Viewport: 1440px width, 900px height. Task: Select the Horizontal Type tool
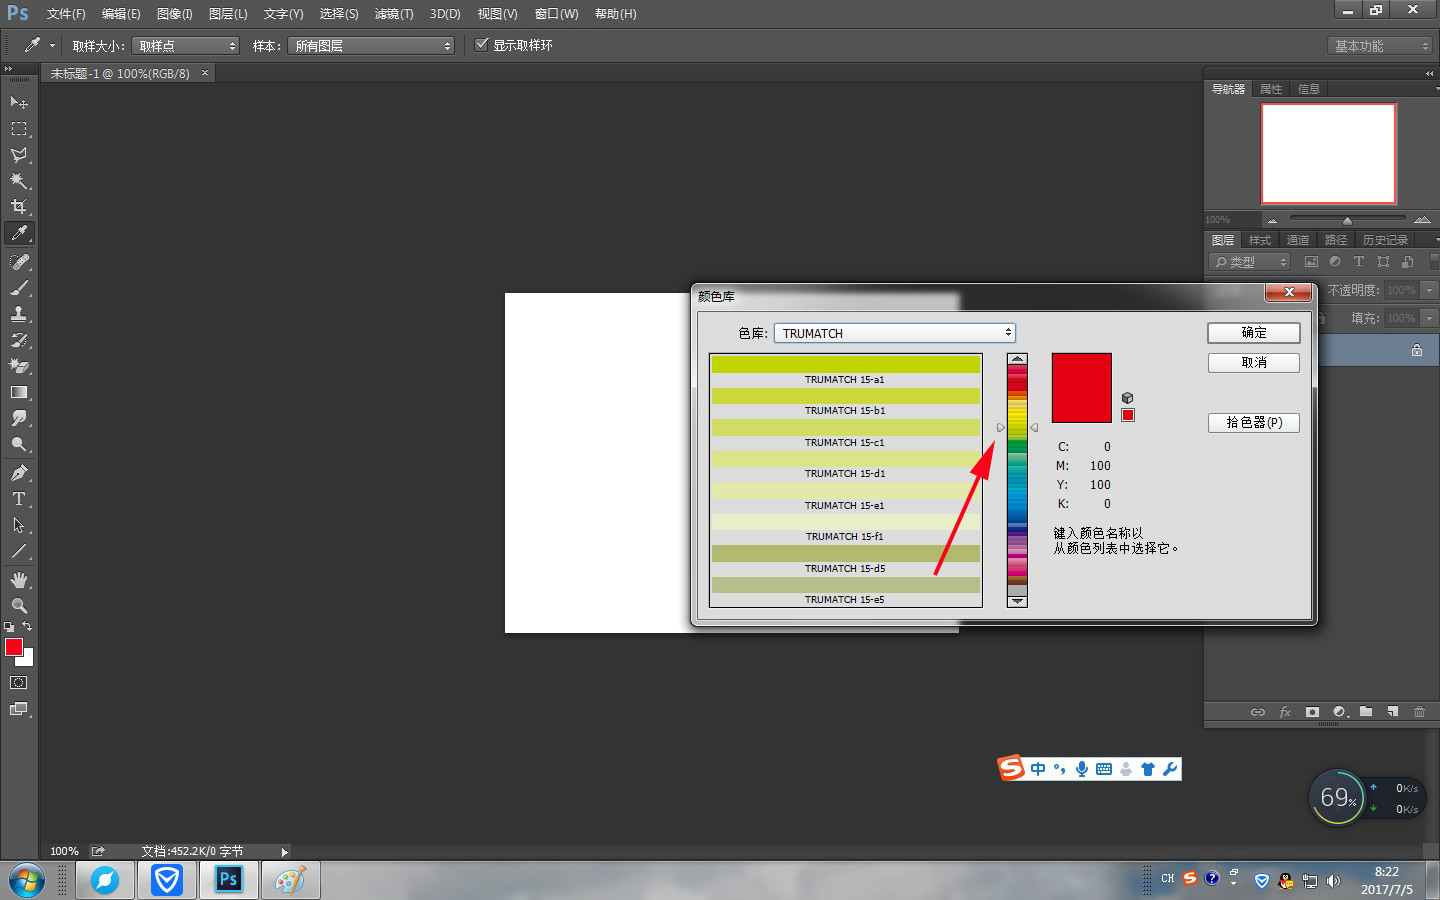19,499
